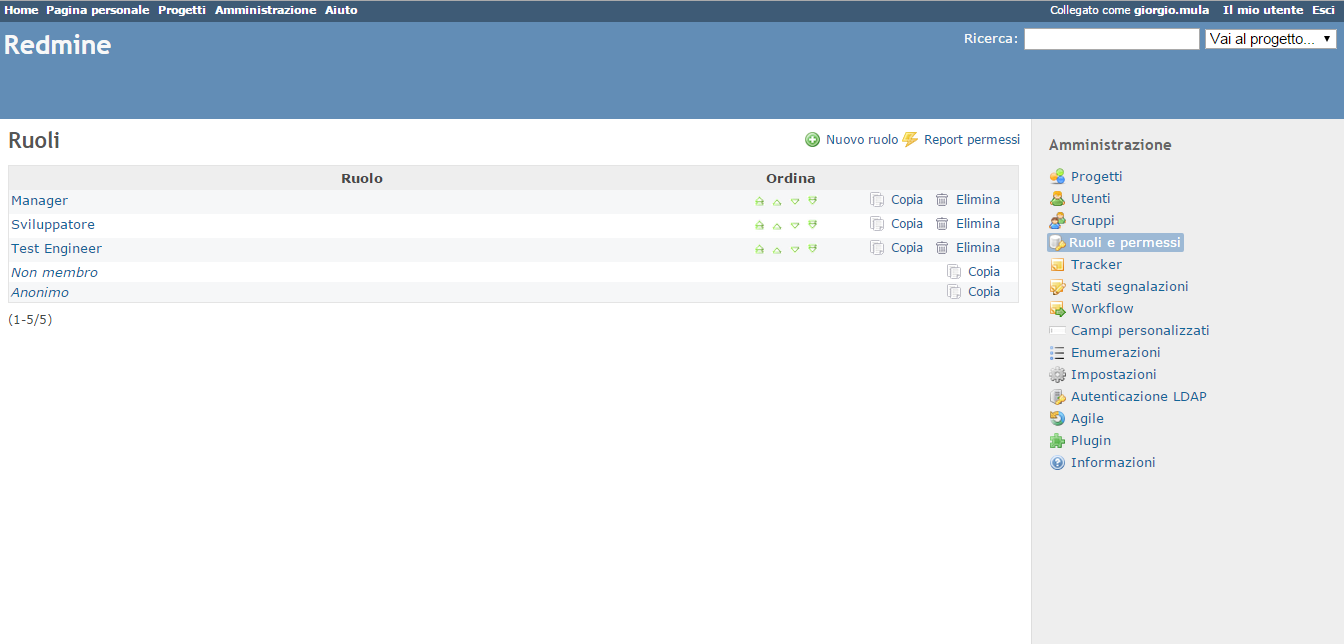Viewport: 1344px width, 644px height.
Task: Open Enumerazioni in sidebar
Action: [1116, 353]
